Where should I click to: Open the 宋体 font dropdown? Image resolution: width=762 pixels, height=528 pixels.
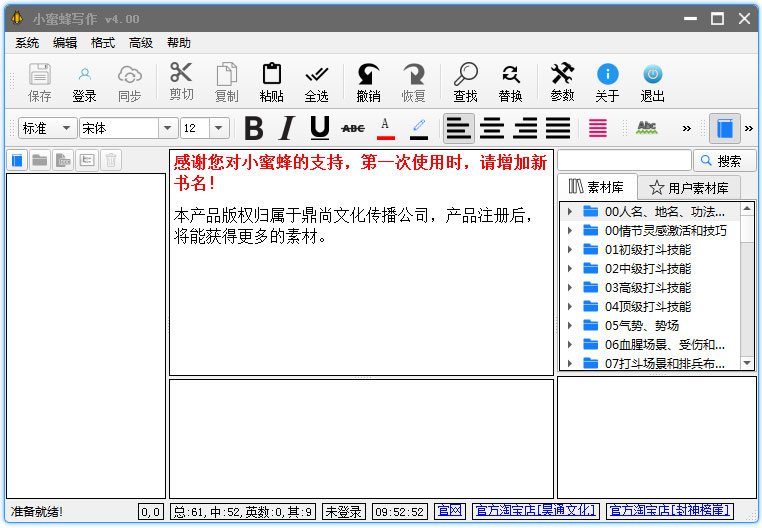pyautogui.click(x=168, y=128)
